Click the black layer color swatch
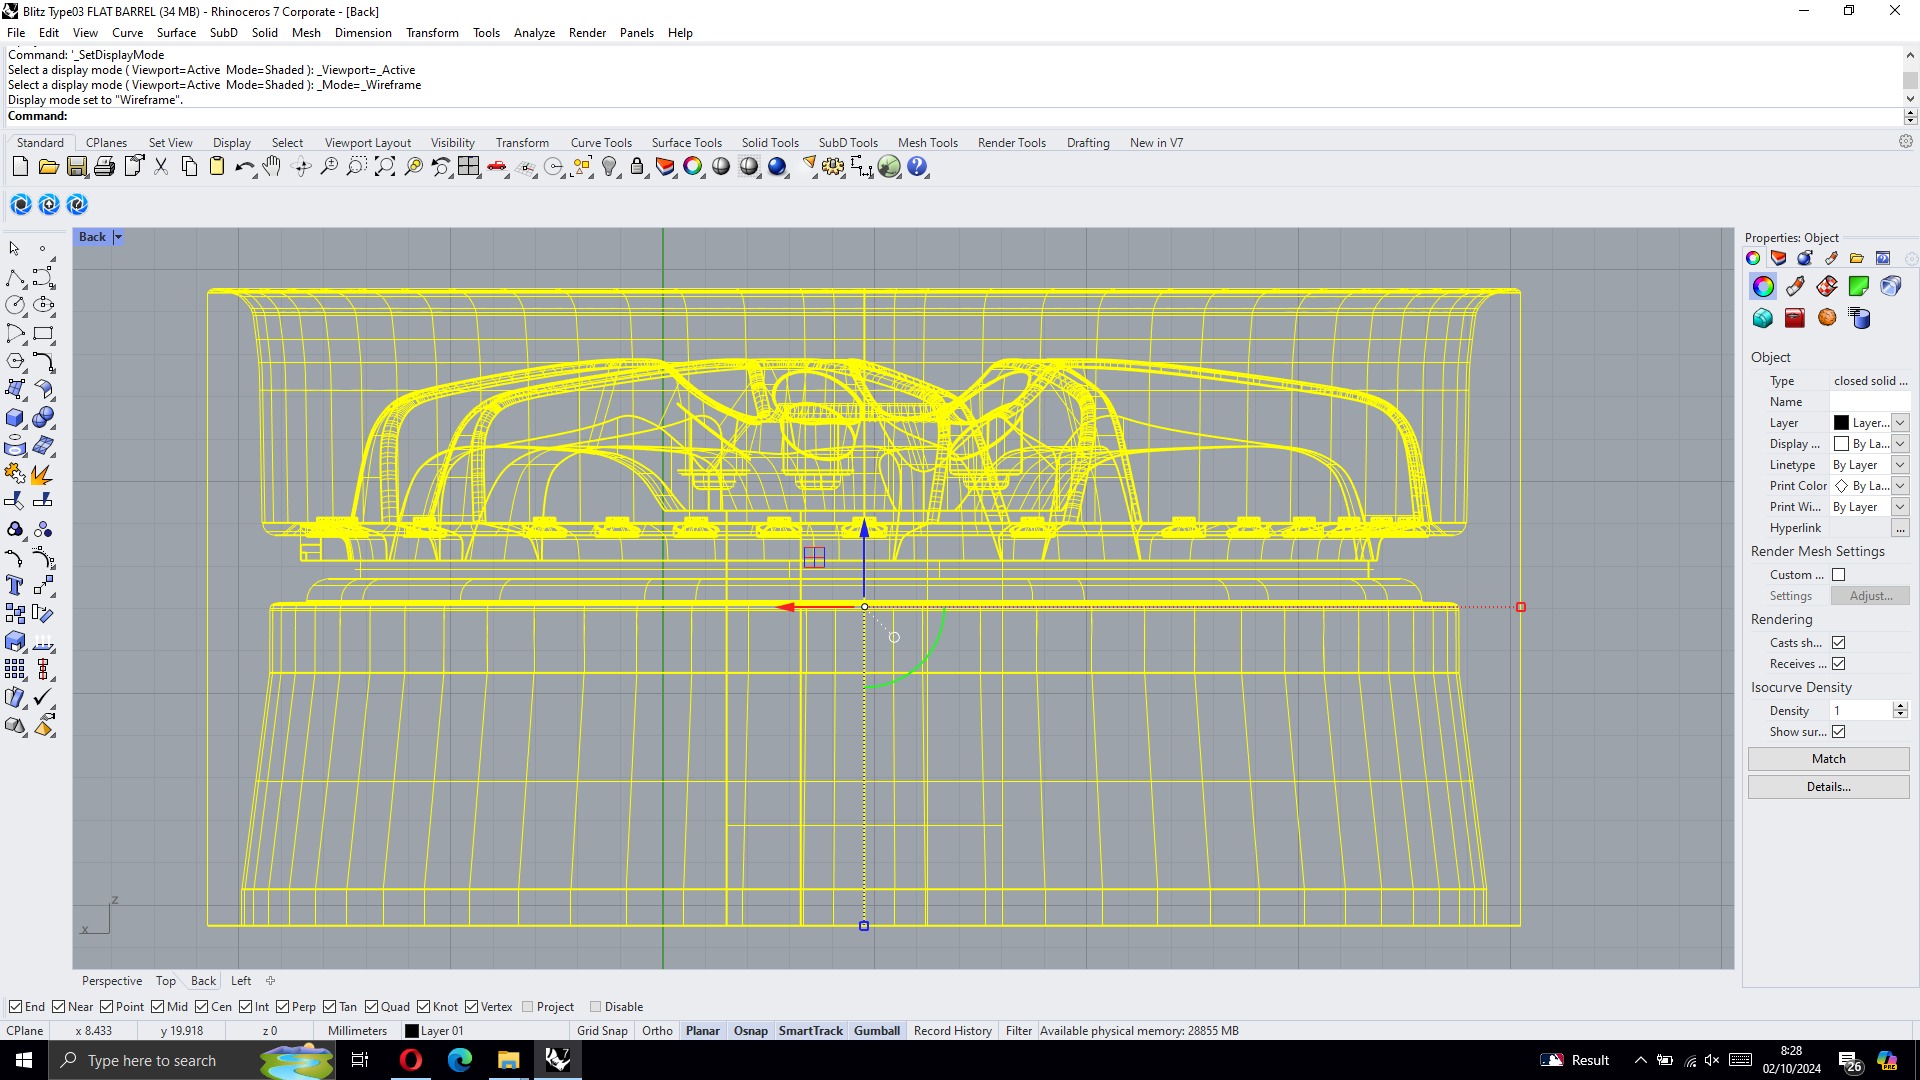This screenshot has width=1920, height=1080. (1841, 423)
